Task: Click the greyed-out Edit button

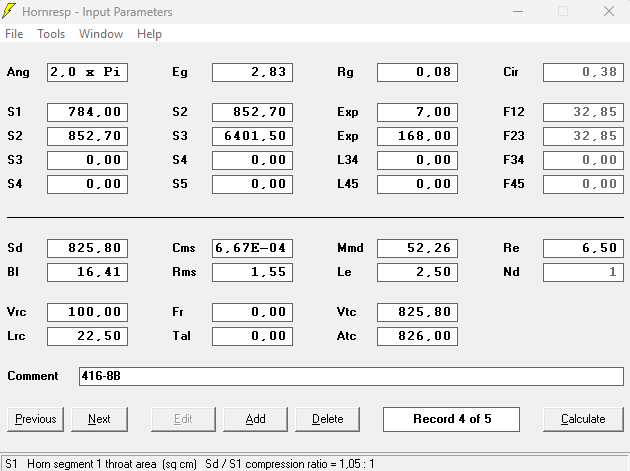Action: coord(183,419)
